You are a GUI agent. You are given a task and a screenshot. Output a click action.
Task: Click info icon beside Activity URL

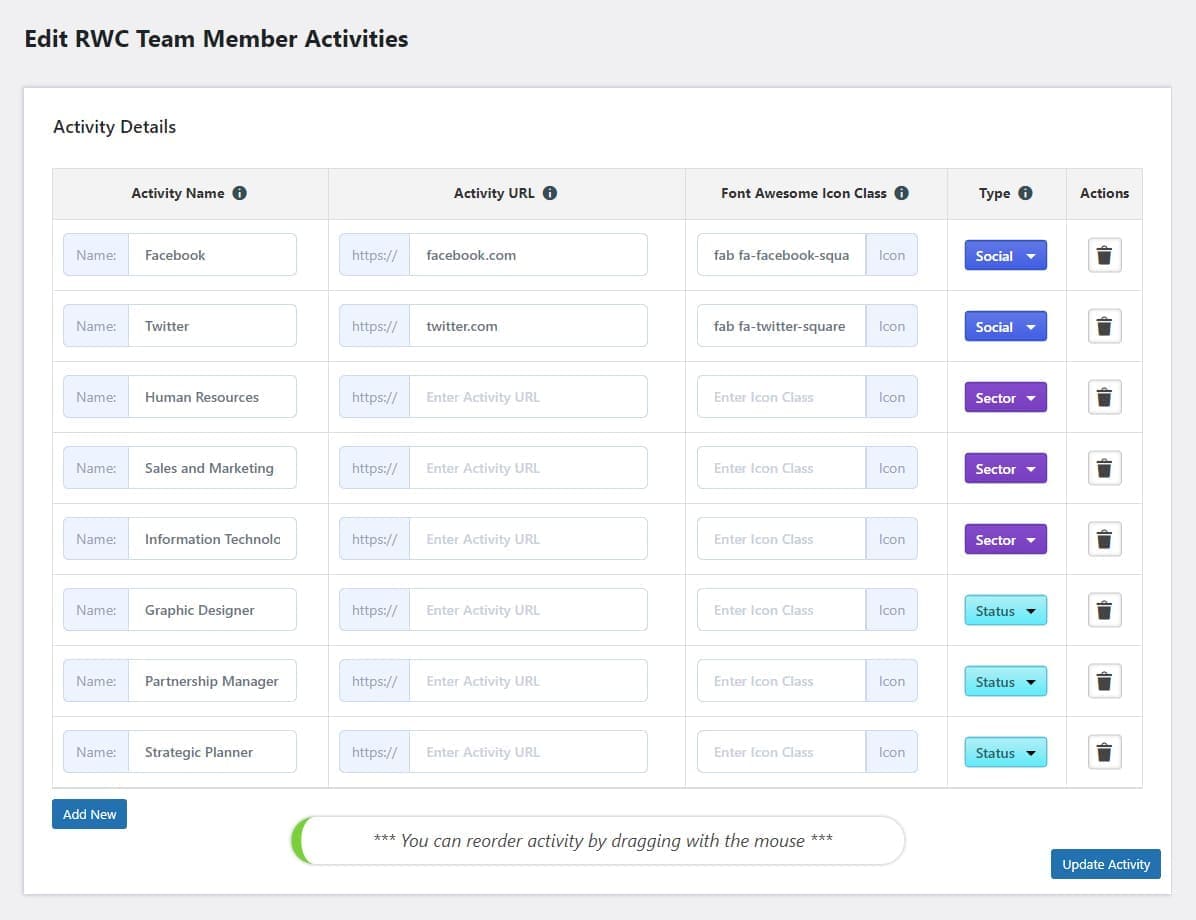point(550,193)
